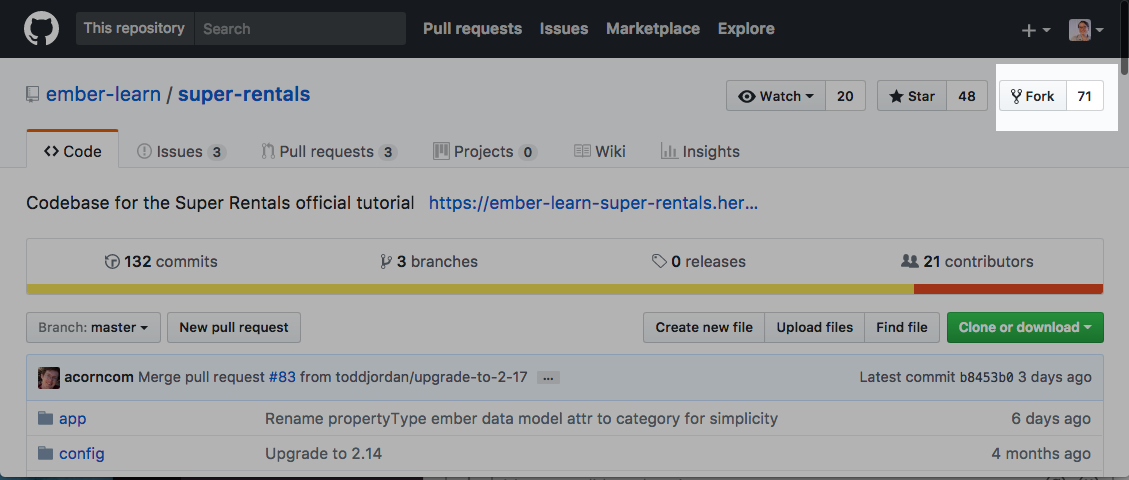Open the Rename propertyType commit message
Screen dimensions: 1129x480
click(x=521, y=418)
